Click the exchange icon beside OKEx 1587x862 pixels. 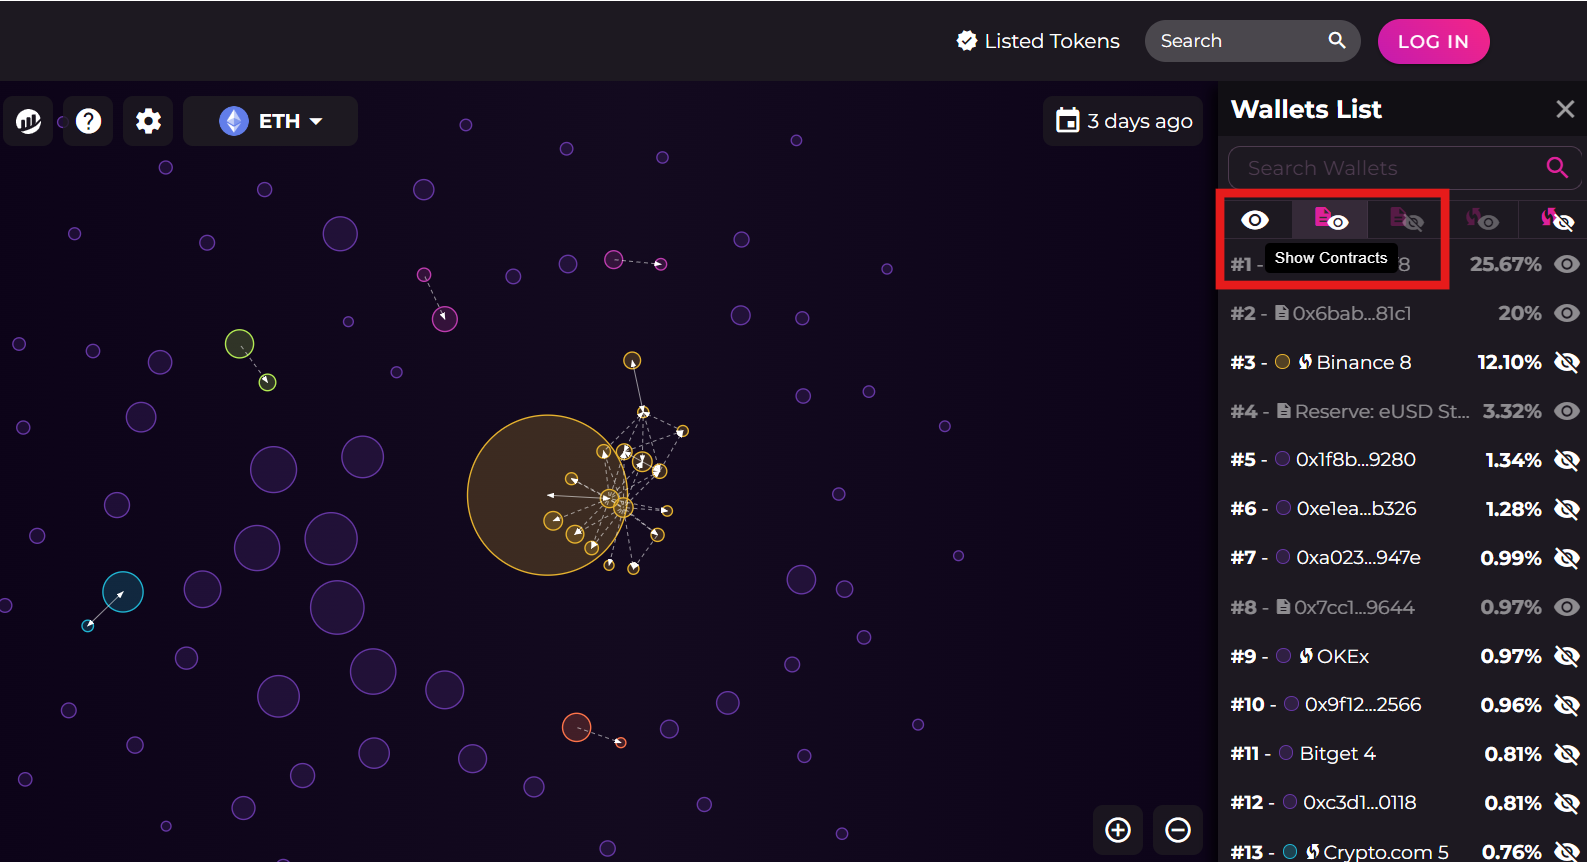point(1306,656)
